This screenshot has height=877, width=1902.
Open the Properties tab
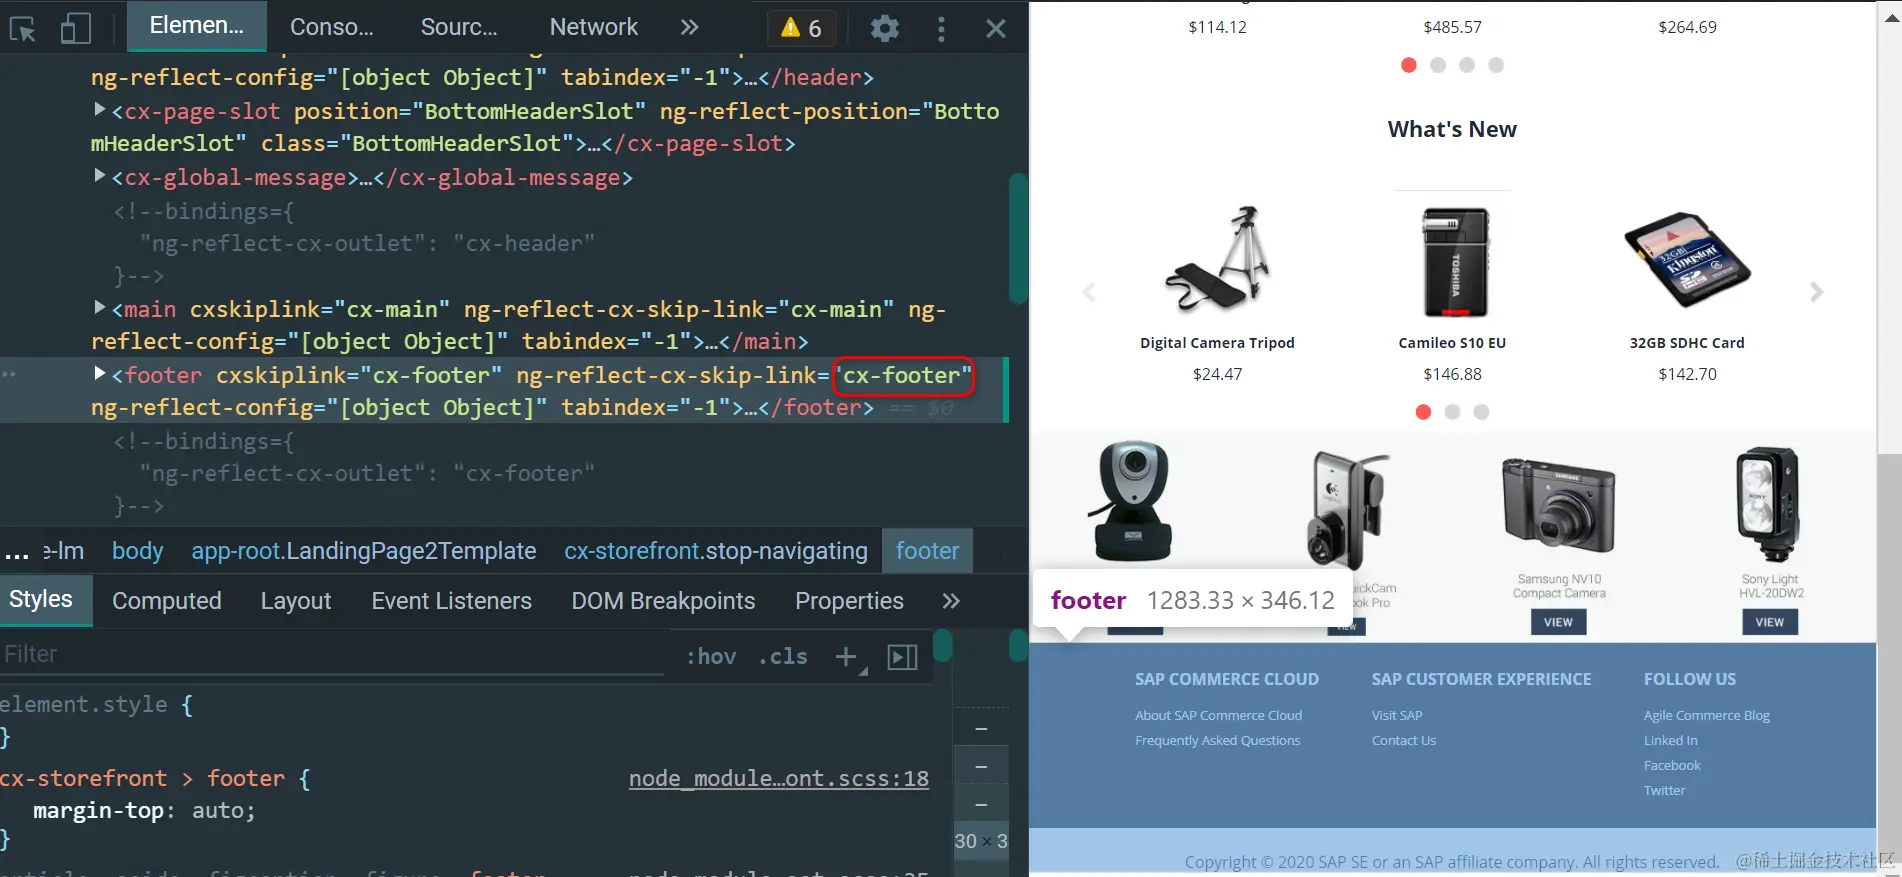pos(849,601)
